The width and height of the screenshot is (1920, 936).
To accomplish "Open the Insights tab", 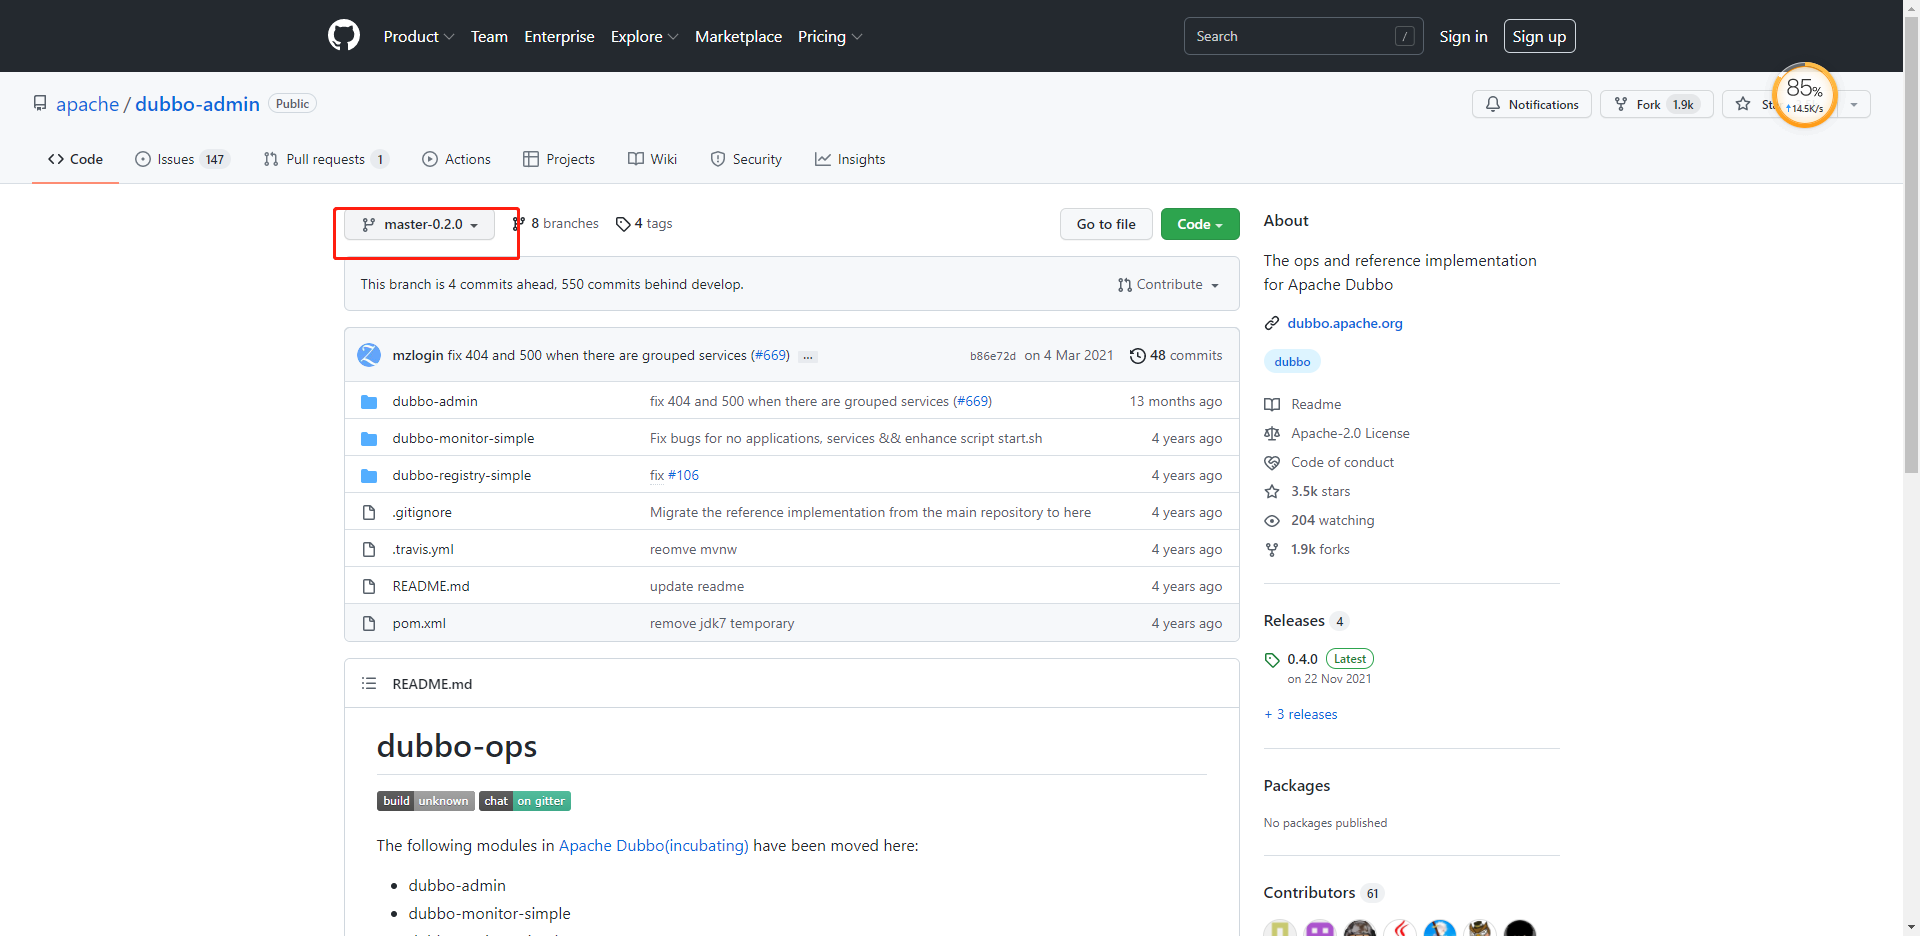I will click(x=850, y=159).
